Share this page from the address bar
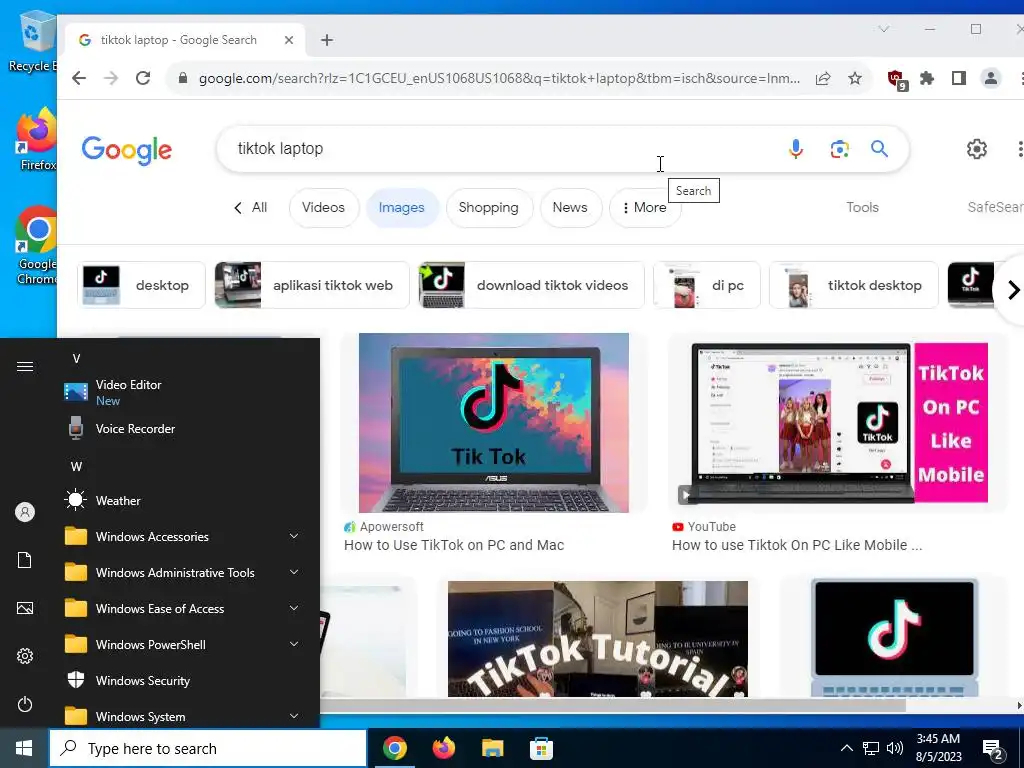 click(823, 78)
